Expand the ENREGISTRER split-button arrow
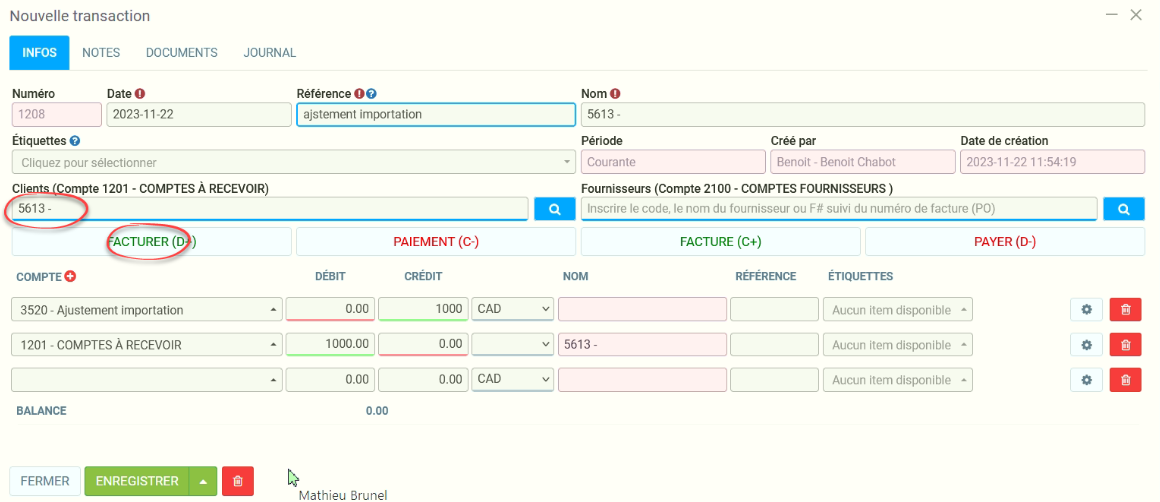1160x502 pixels. 203,481
